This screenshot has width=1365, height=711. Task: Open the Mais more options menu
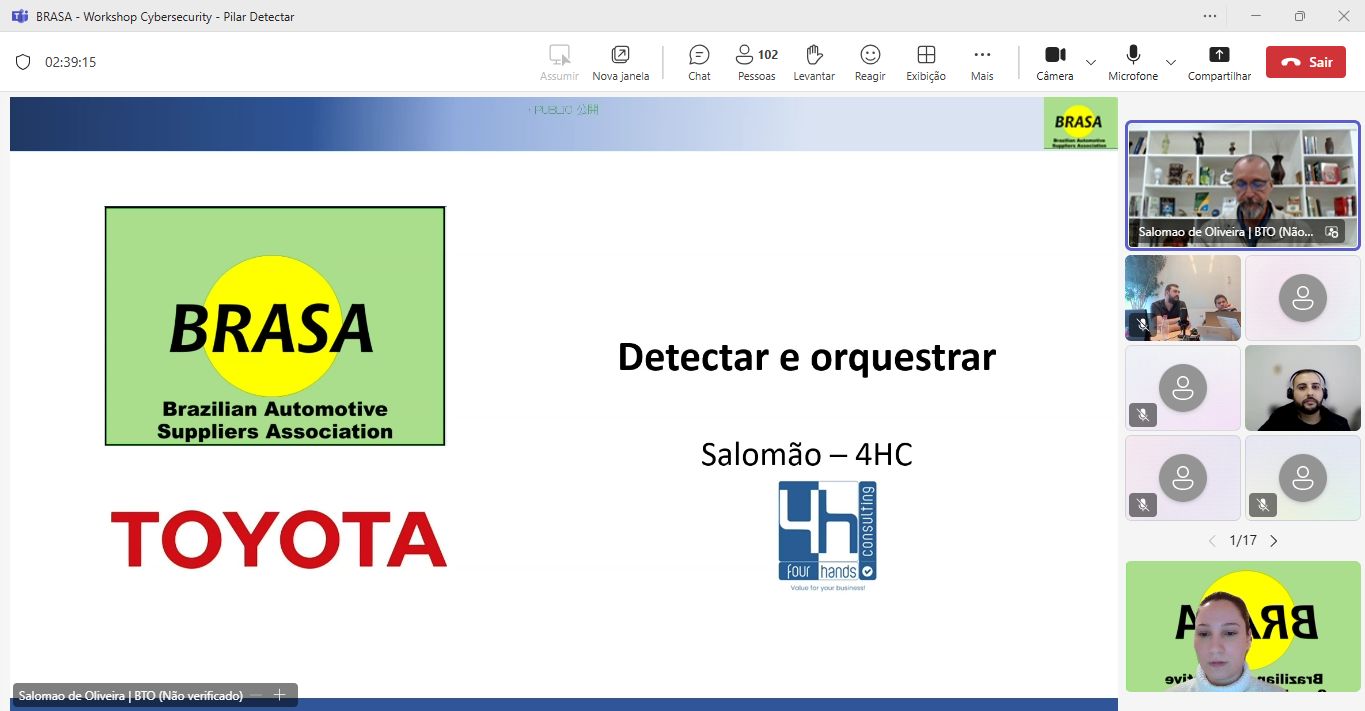pos(982,62)
